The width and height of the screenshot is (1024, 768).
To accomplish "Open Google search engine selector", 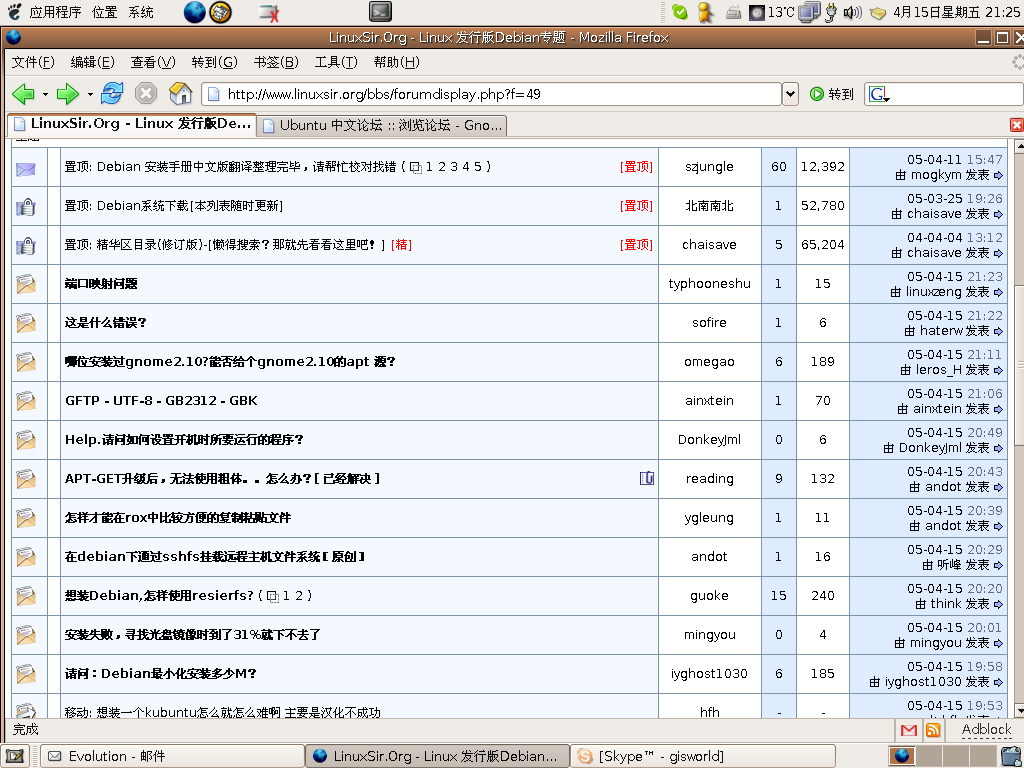I will click(879, 95).
